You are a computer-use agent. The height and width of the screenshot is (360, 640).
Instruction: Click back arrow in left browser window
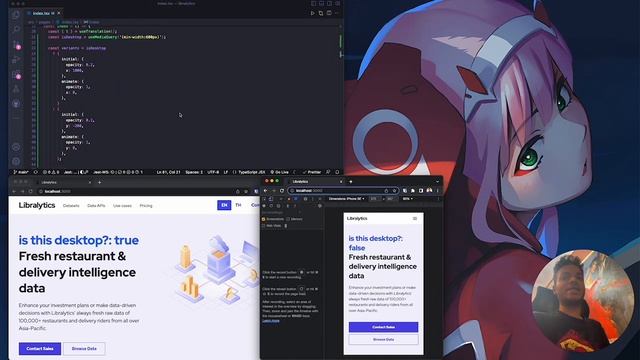[x=15, y=191]
